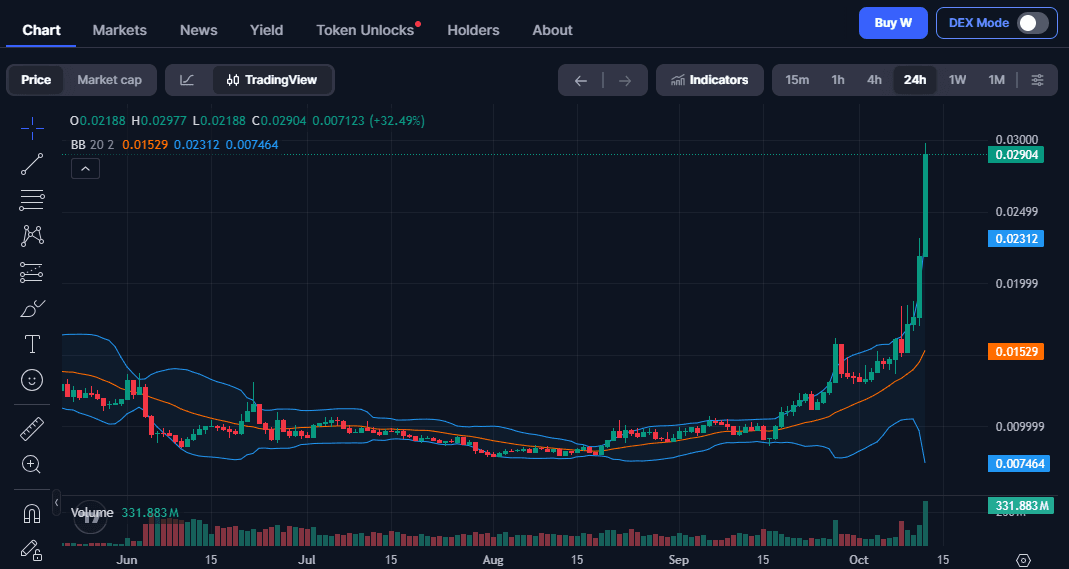
Task: Open the Yield tab
Action: 267,30
